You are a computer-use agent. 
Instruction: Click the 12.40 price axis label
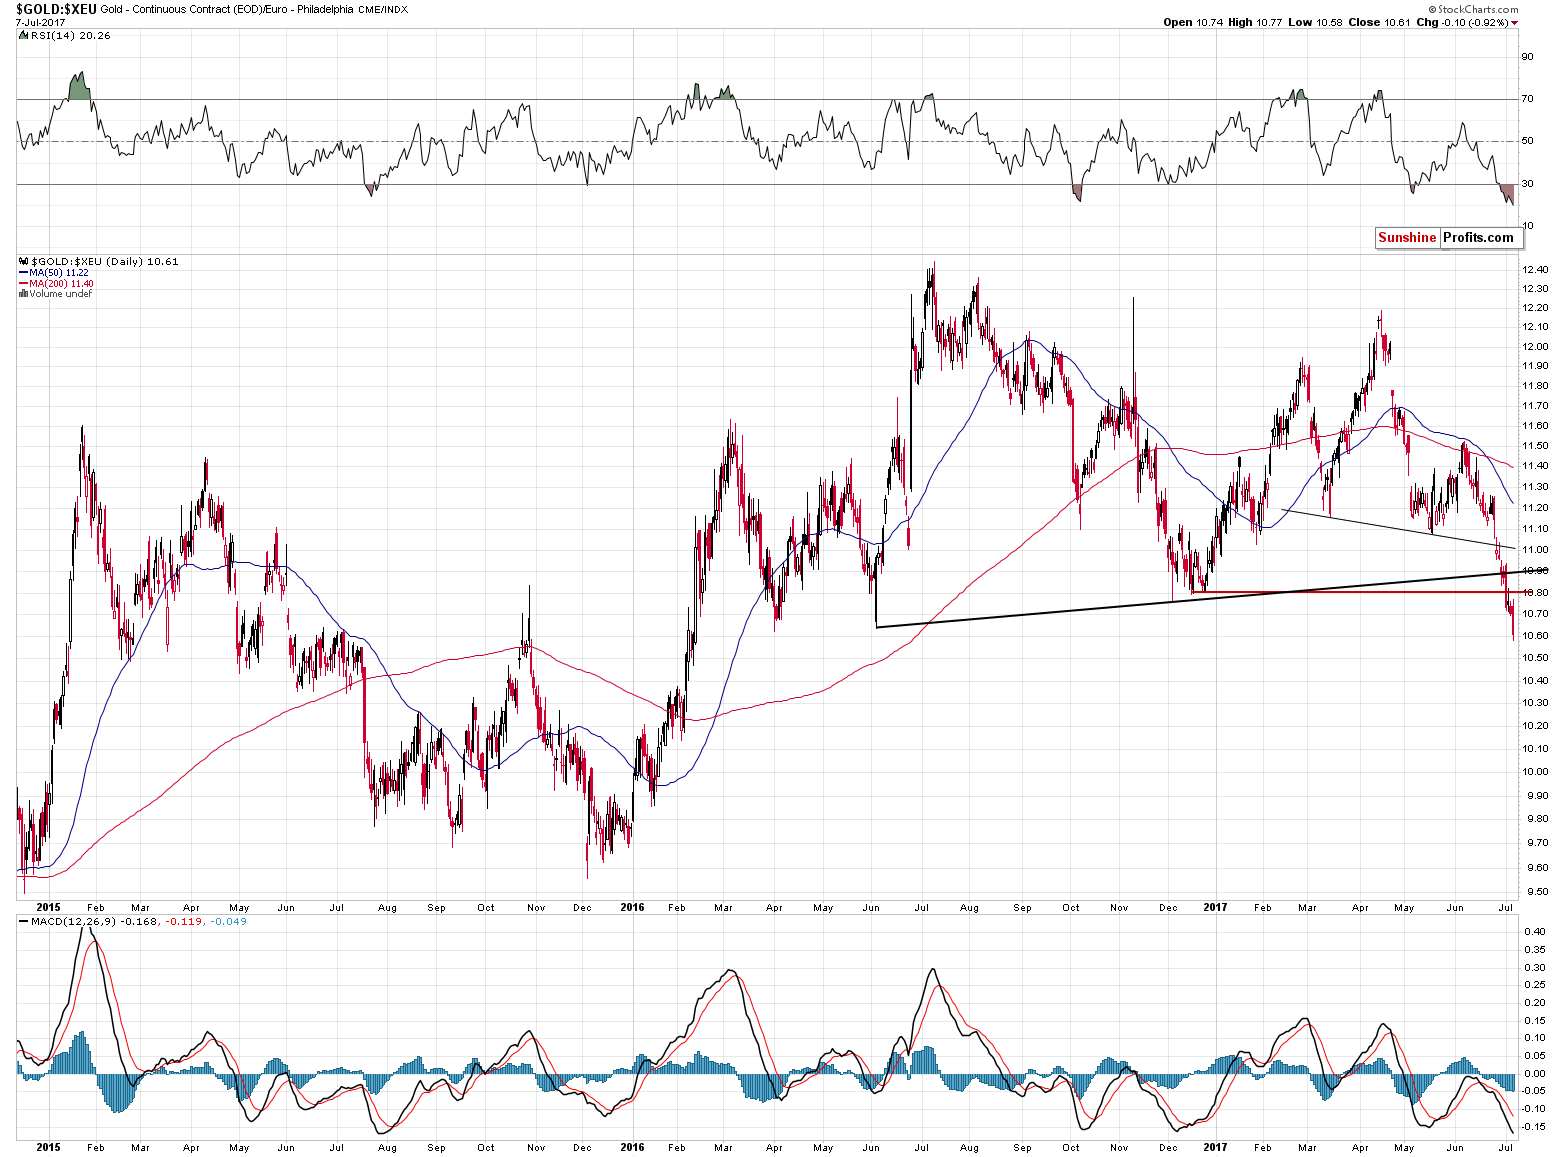pos(1535,270)
